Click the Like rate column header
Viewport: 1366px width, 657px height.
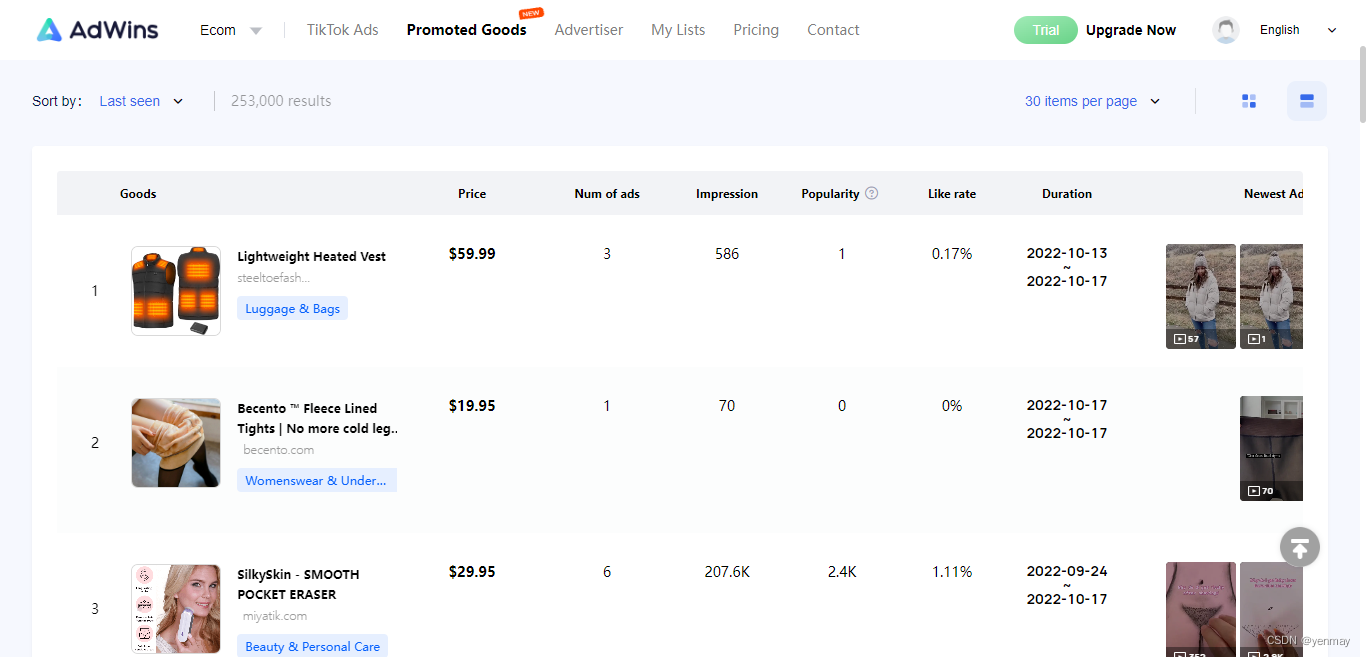click(x=952, y=194)
